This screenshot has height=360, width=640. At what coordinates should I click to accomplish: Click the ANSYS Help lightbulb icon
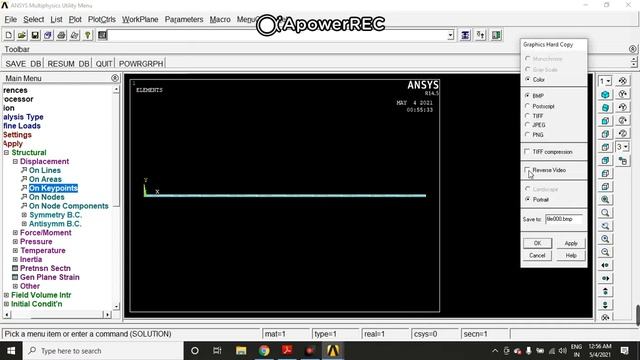(x=87, y=35)
